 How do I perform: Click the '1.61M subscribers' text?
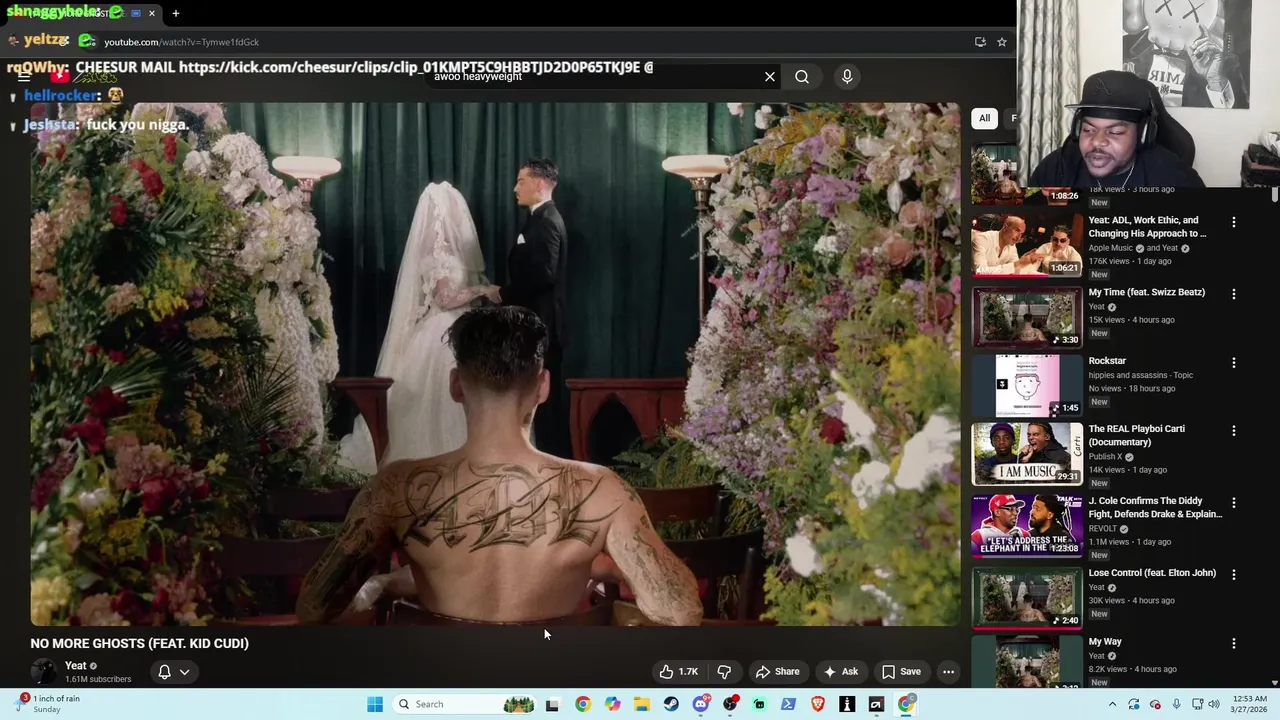tap(98, 679)
